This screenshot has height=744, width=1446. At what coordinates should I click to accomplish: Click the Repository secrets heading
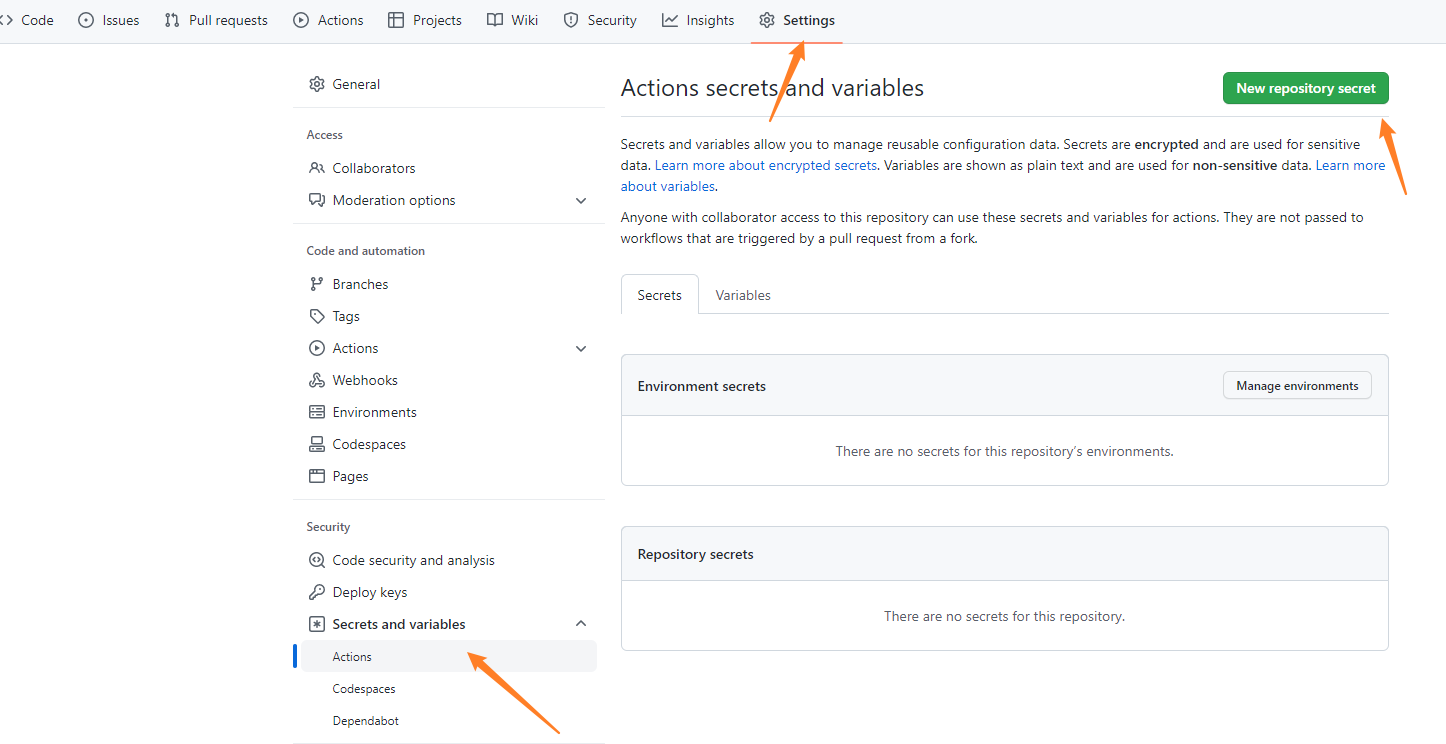click(696, 554)
